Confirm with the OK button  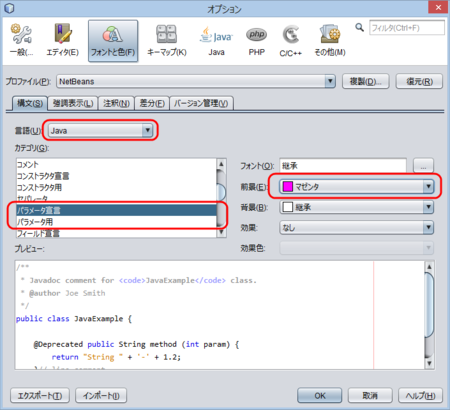(x=320, y=396)
